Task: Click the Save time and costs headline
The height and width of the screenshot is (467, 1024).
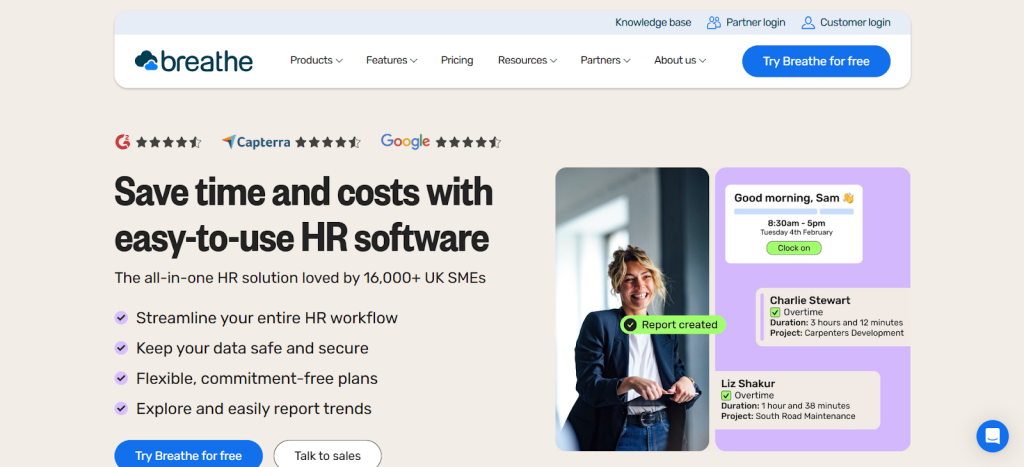Action: 304,215
